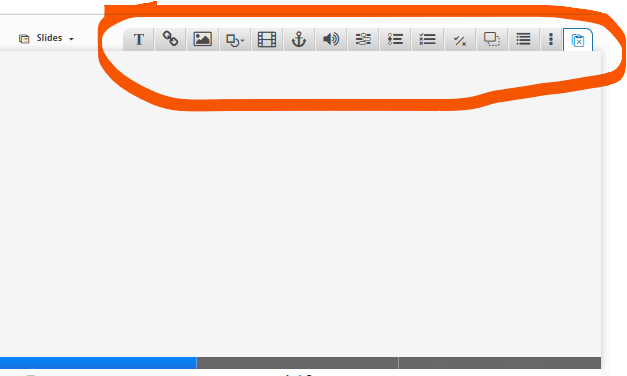Insert a video with the filmstrip icon
The image size is (627, 376).
point(267,39)
